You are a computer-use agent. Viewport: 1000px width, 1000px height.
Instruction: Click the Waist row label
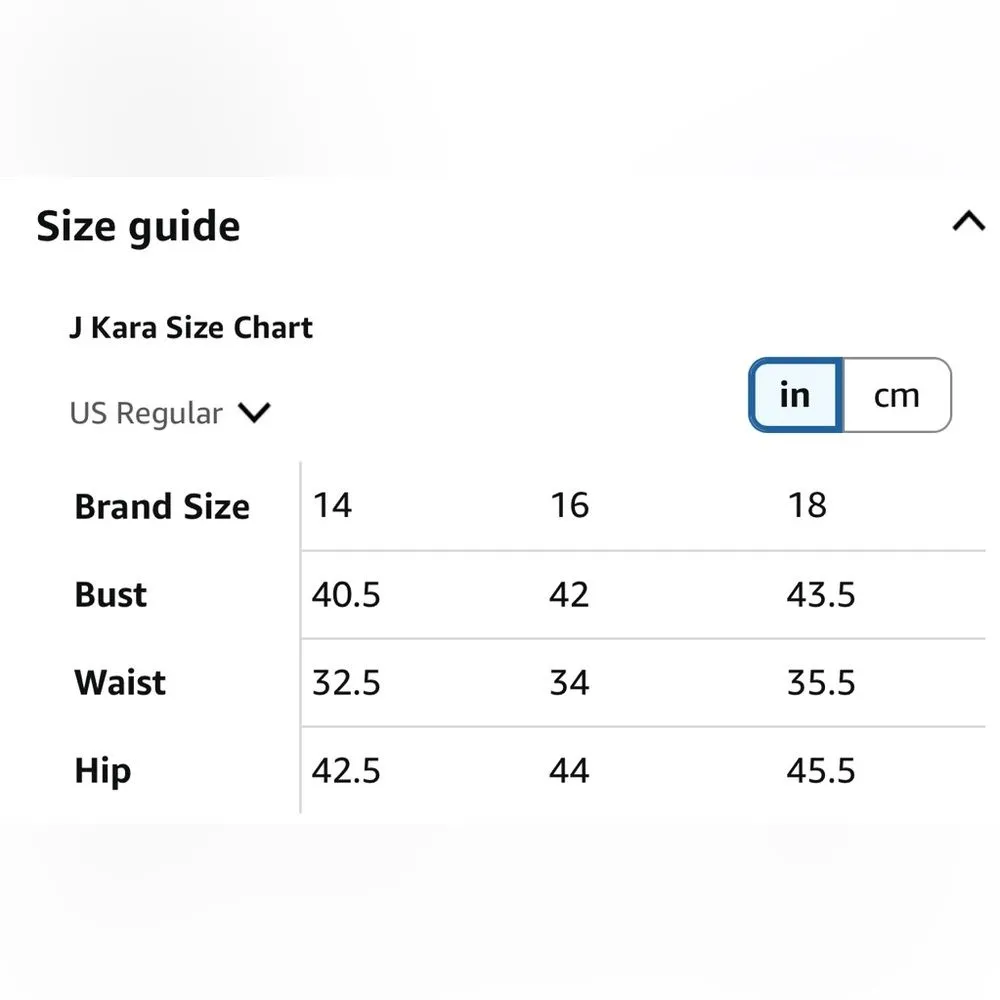[x=120, y=683]
